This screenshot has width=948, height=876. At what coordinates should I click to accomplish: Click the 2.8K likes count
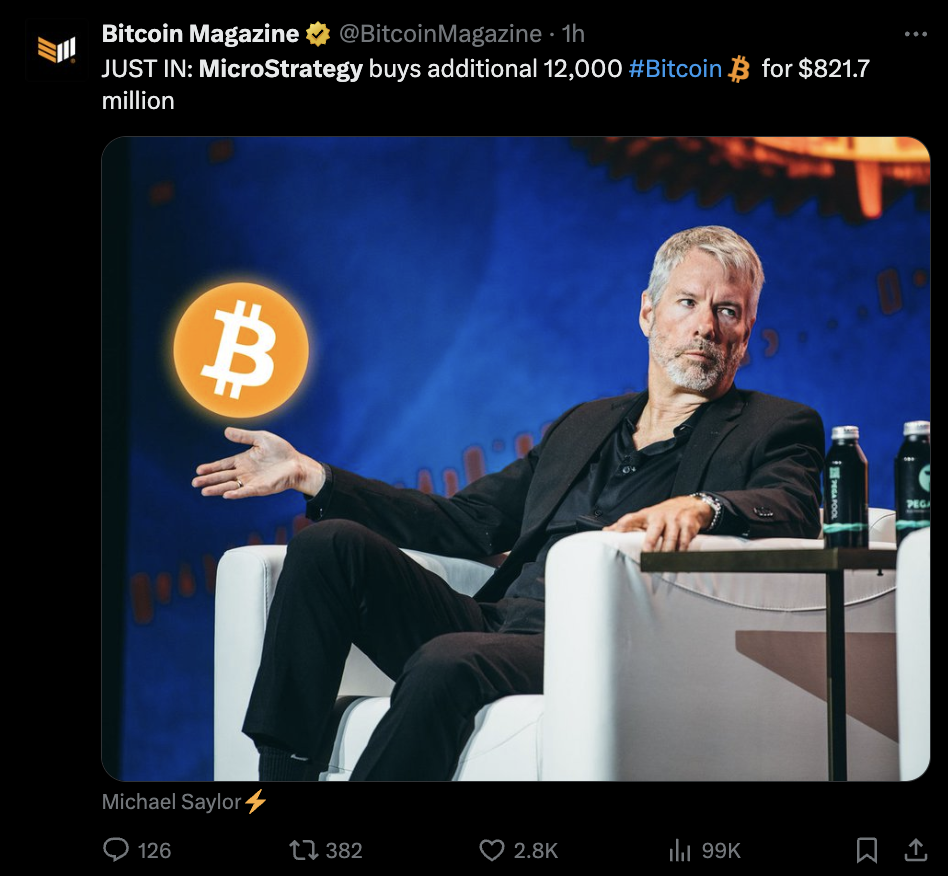(536, 851)
